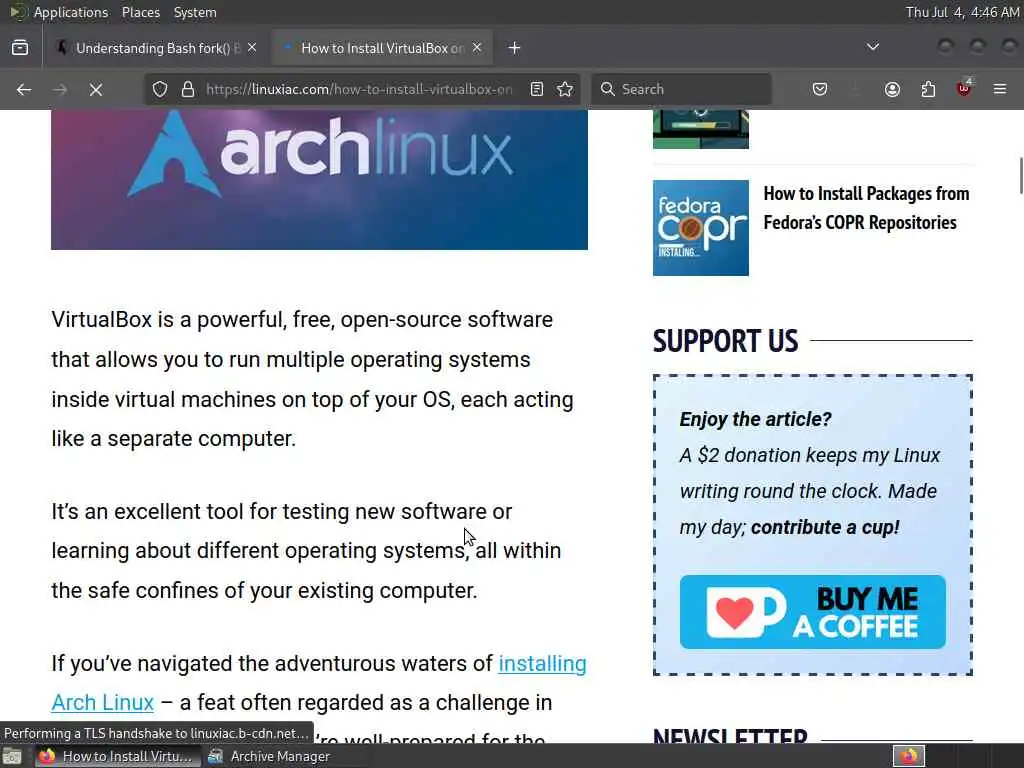The width and height of the screenshot is (1024, 768).
Task: Toggle reader view icon
Action: point(537,89)
